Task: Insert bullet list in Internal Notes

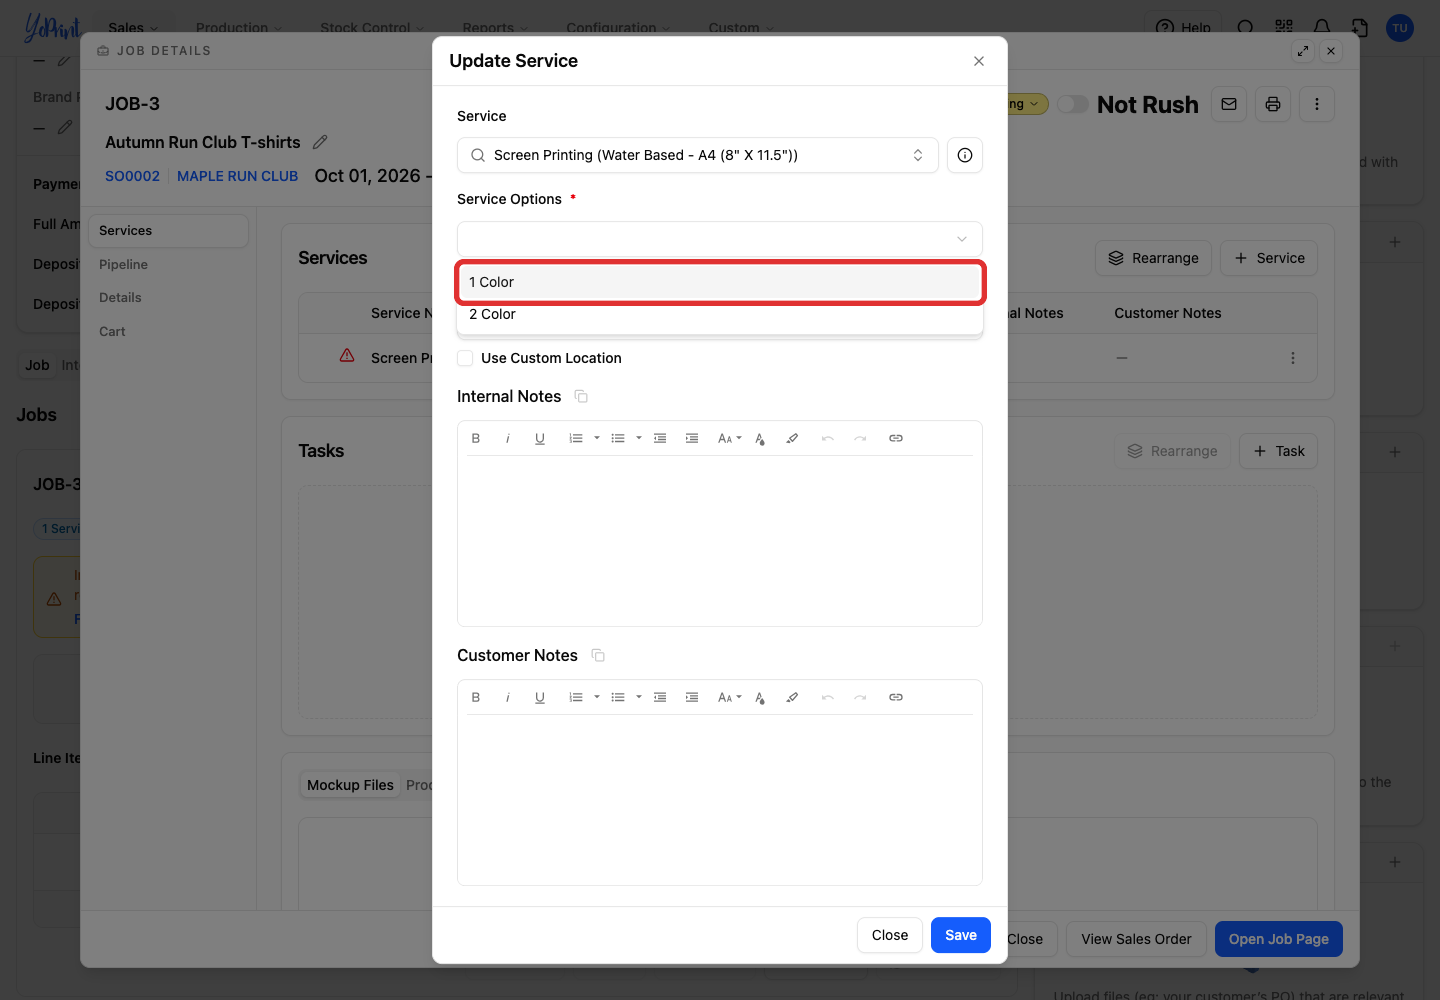Action: [x=618, y=438]
